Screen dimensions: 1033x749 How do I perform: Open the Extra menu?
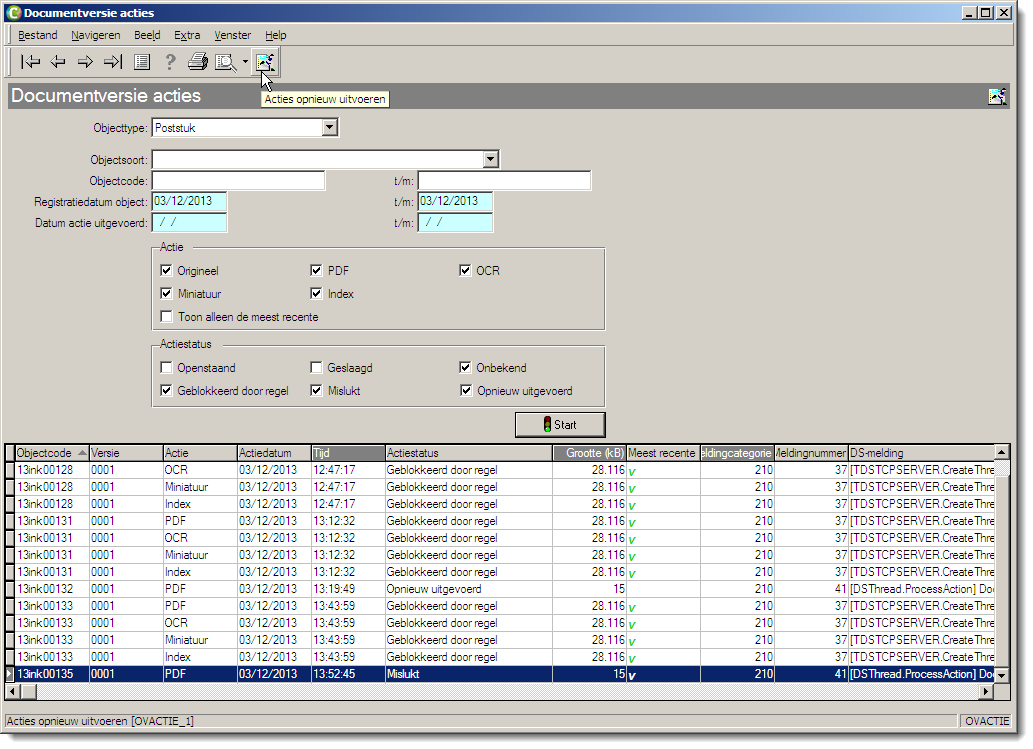187,35
